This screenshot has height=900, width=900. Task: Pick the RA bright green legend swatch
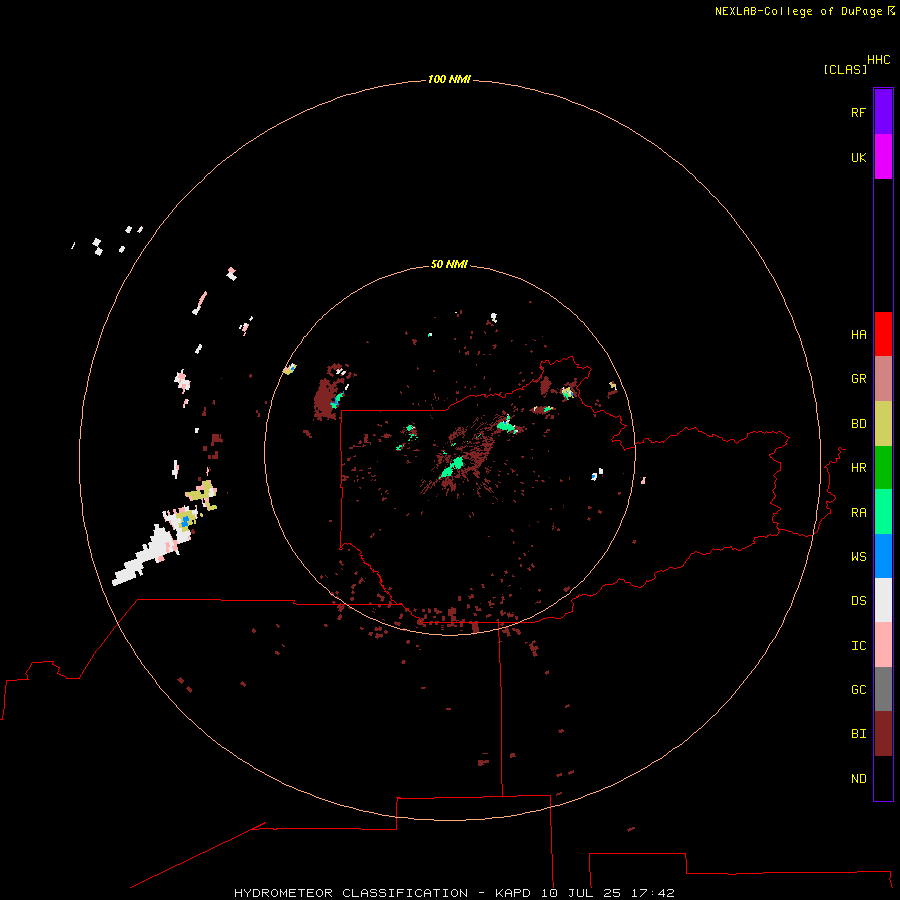click(883, 512)
